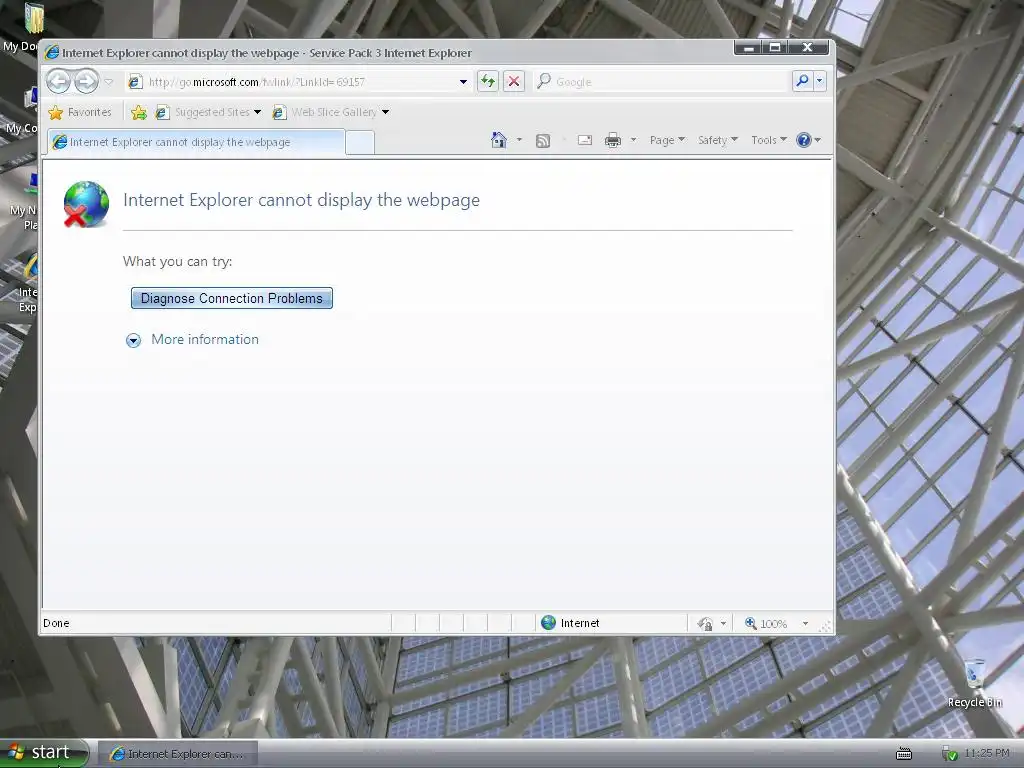This screenshot has height=768, width=1024.
Task: Select the 'Internet Explorer cannot display' tab
Action: point(196,142)
